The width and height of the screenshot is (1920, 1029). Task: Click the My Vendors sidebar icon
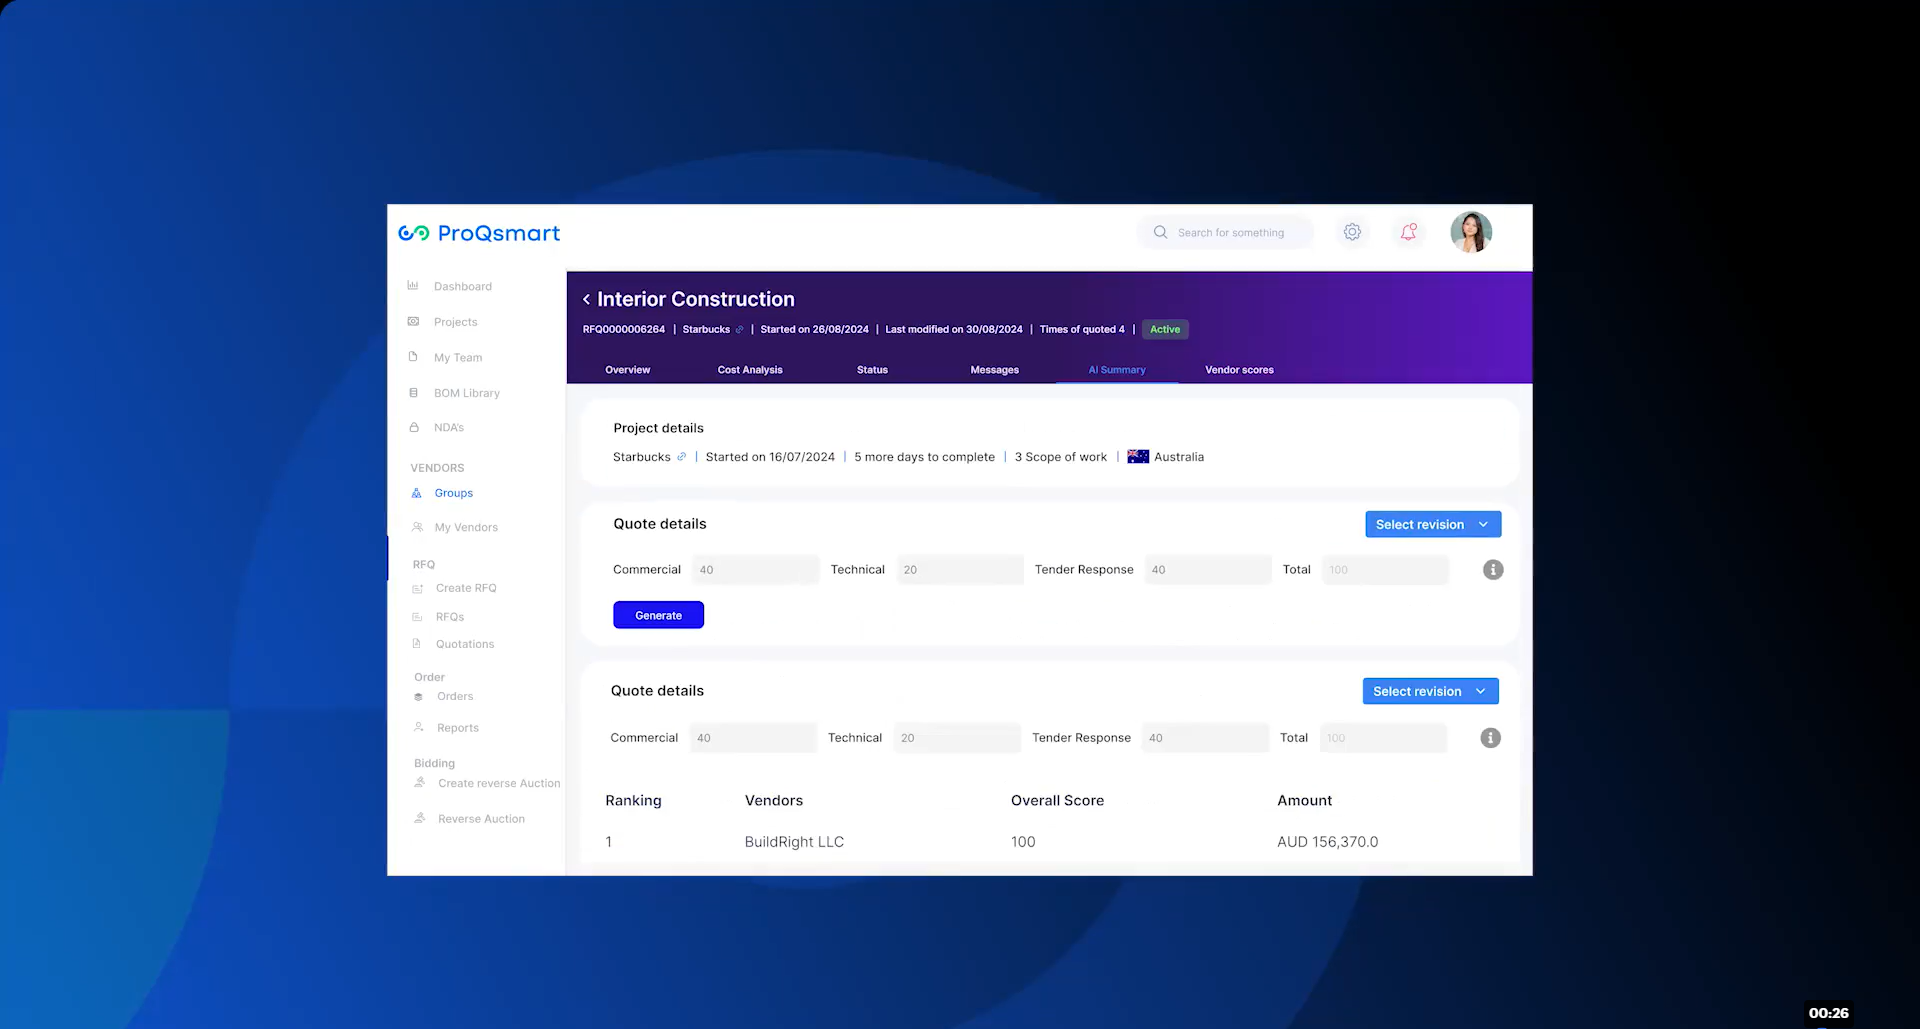417,527
